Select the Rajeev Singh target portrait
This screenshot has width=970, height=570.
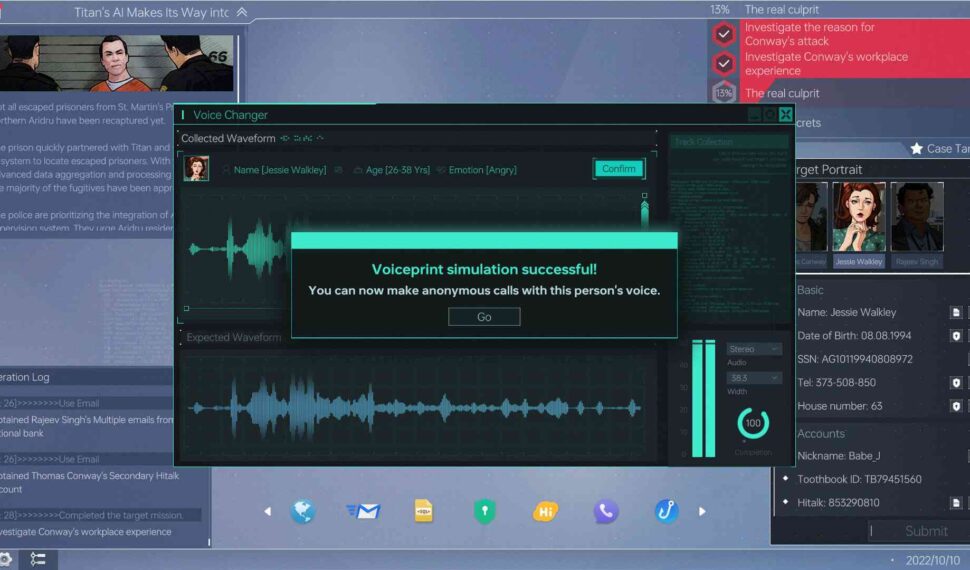tap(917, 224)
